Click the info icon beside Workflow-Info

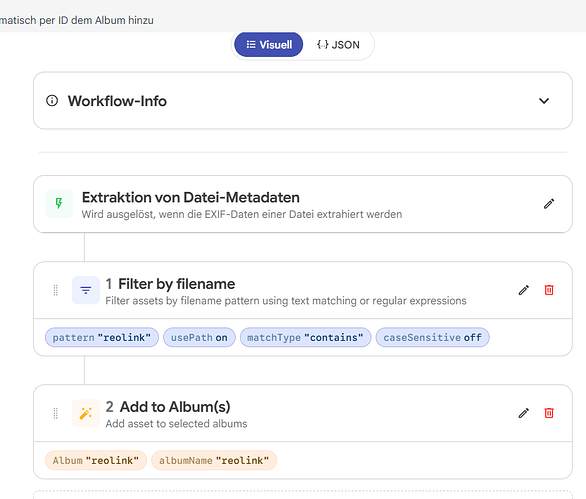click(x=52, y=101)
